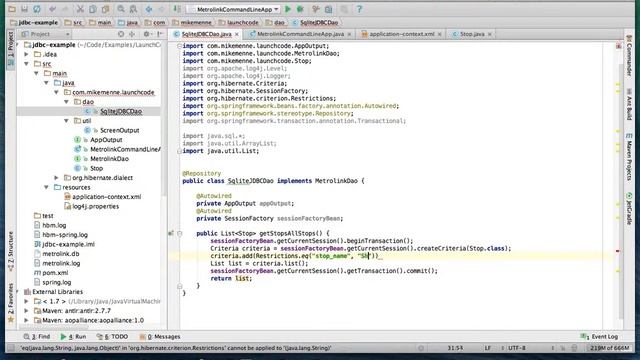This screenshot has height=360, width=640.
Task: Collapse the util package arrow
Action: pyautogui.click(x=66, y=121)
